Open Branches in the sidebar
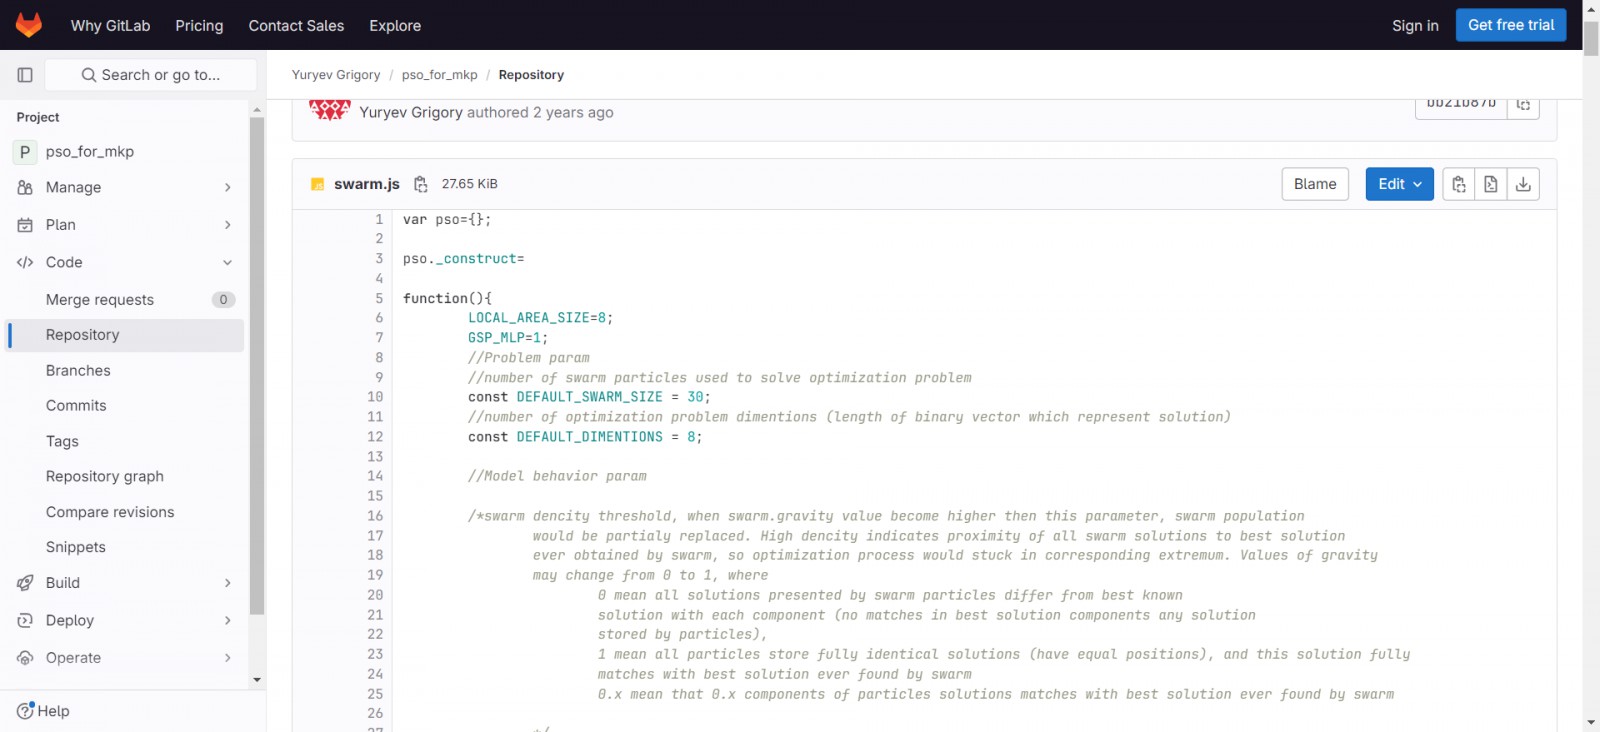The height and width of the screenshot is (732, 1600). tap(78, 370)
